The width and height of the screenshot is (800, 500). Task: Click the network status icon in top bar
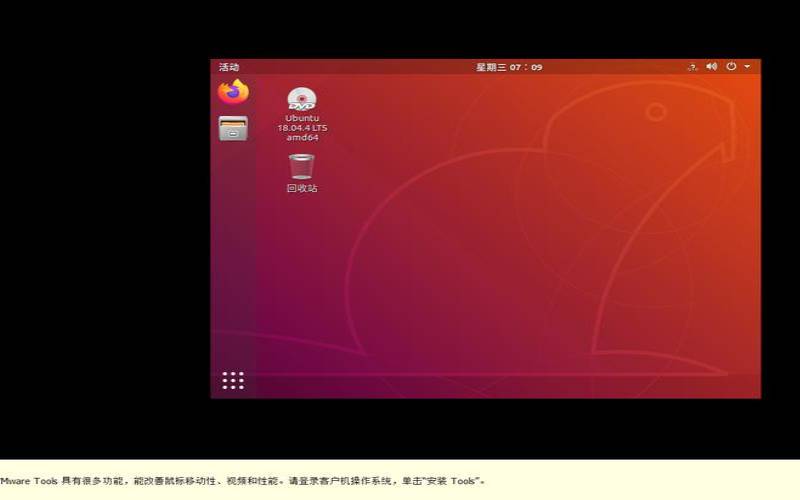[x=692, y=67]
